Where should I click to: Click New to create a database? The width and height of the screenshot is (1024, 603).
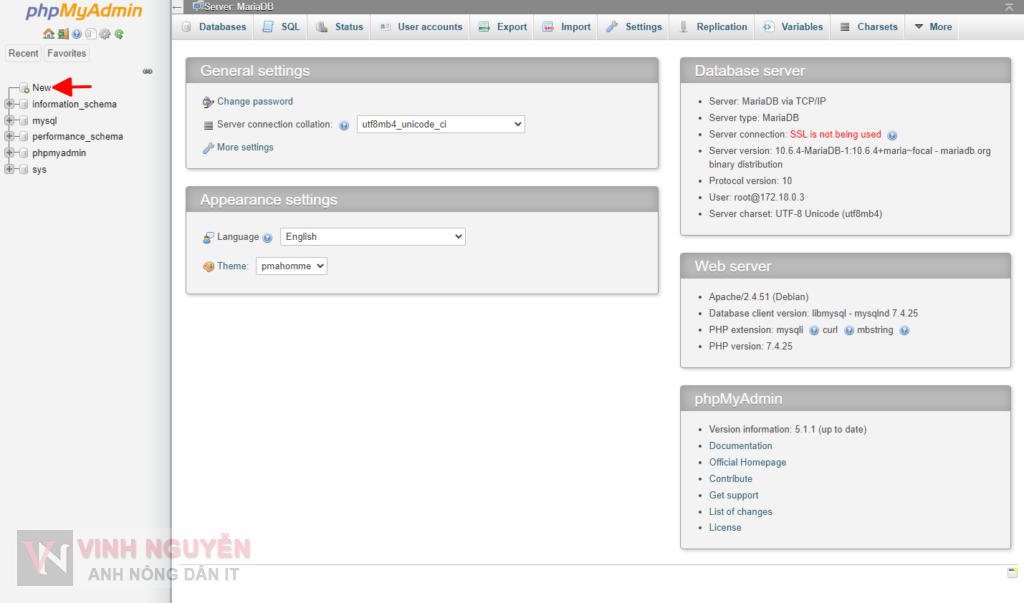[42, 87]
